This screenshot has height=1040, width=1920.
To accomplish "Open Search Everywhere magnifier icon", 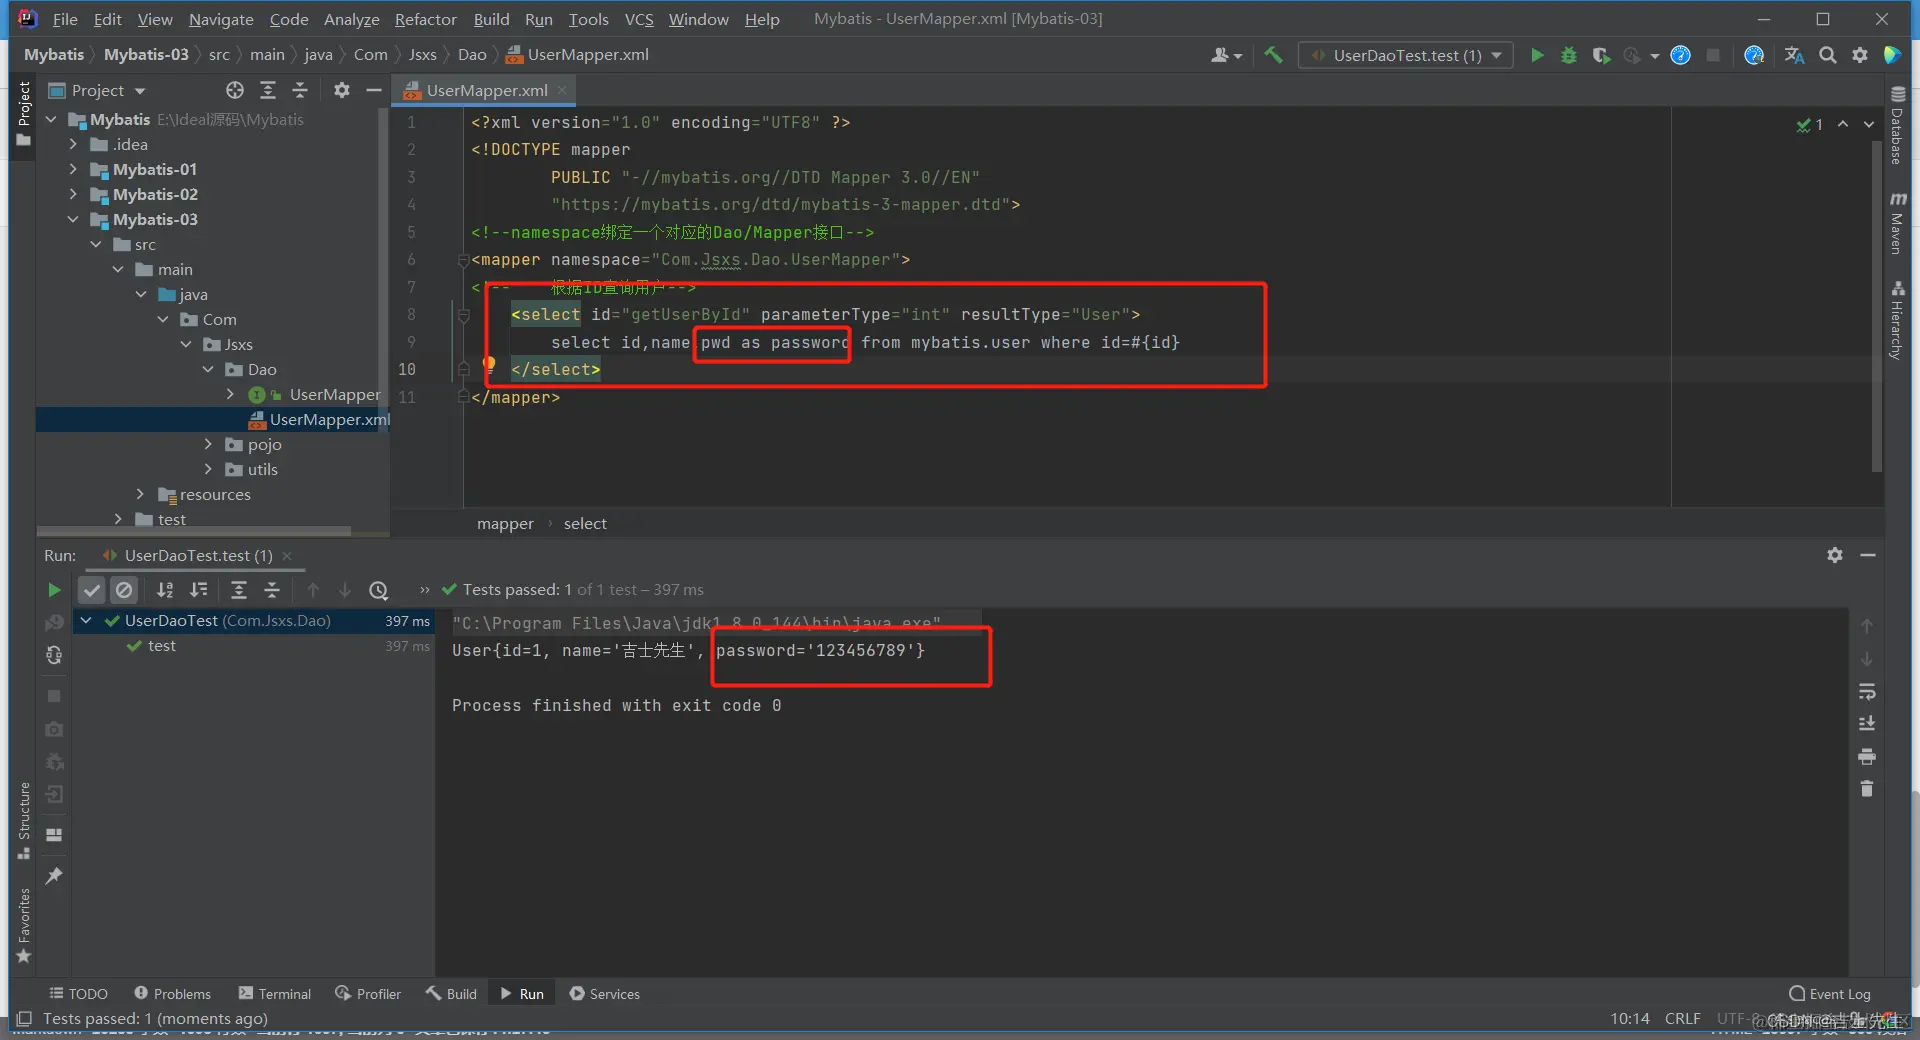I will 1828,55.
